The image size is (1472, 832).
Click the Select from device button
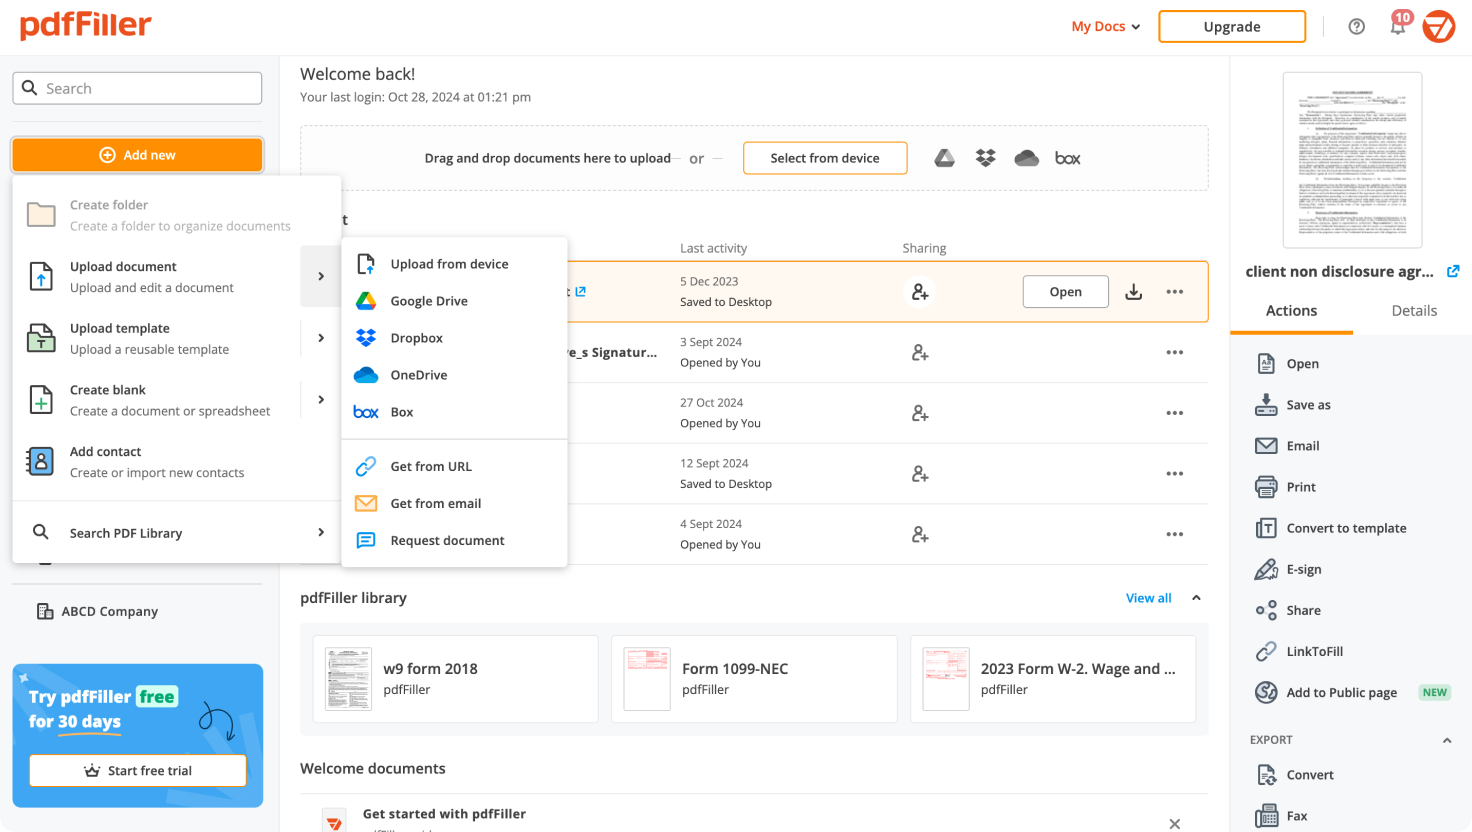(x=825, y=158)
